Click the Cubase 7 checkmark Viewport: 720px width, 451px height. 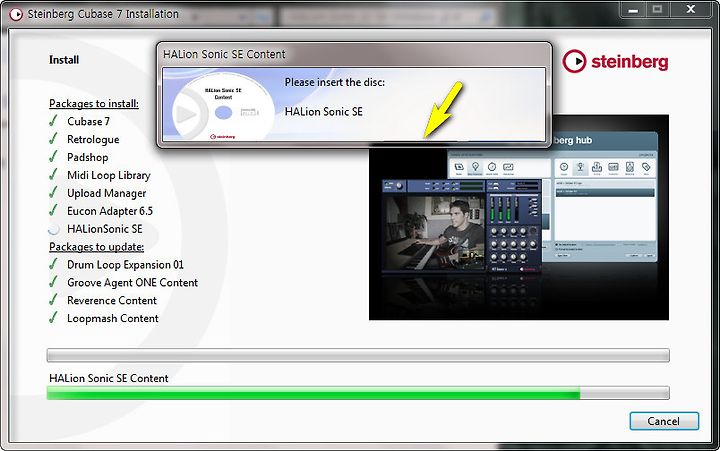(53, 121)
